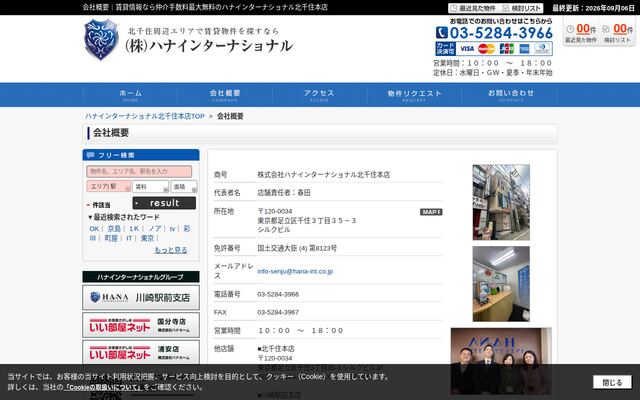Image resolution: width=640 pixels, height=400 pixels.
Task: Click recent search word OK
Action: click(94, 229)
